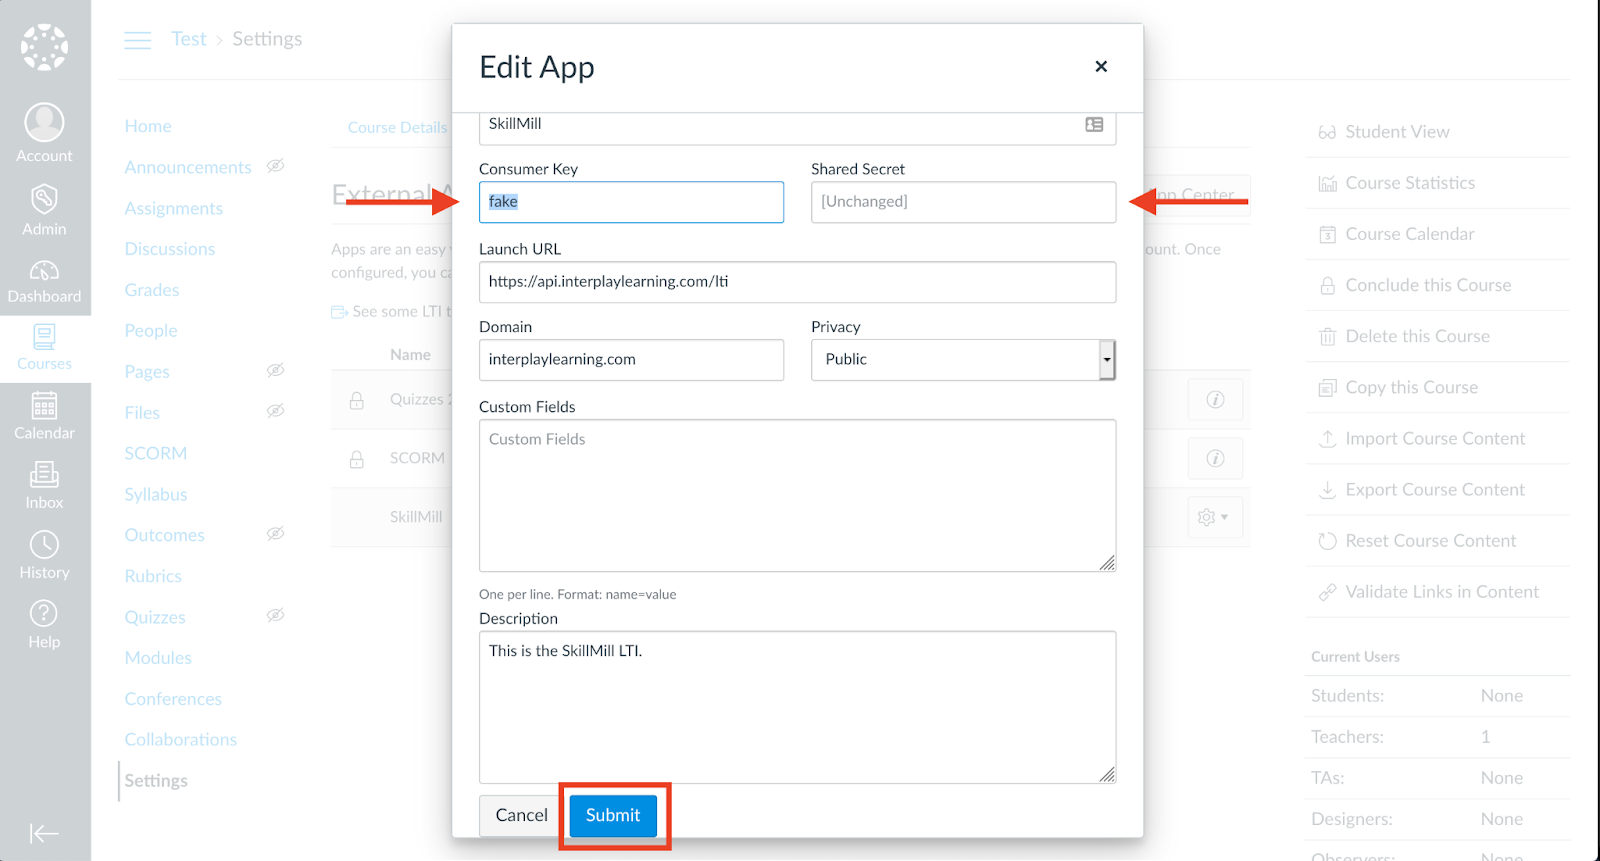Toggle the hamburger course menu icon
1600x861 pixels.
point(137,40)
